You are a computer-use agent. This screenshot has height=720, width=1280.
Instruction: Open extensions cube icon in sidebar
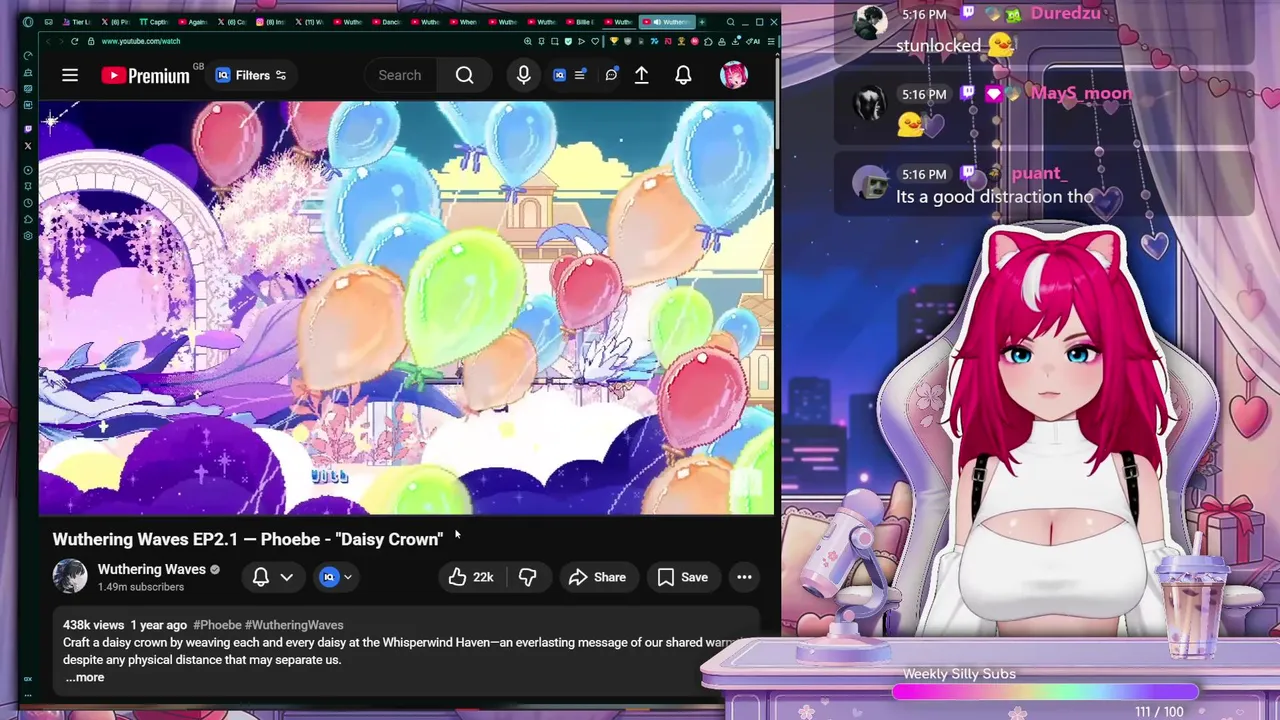(28, 219)
